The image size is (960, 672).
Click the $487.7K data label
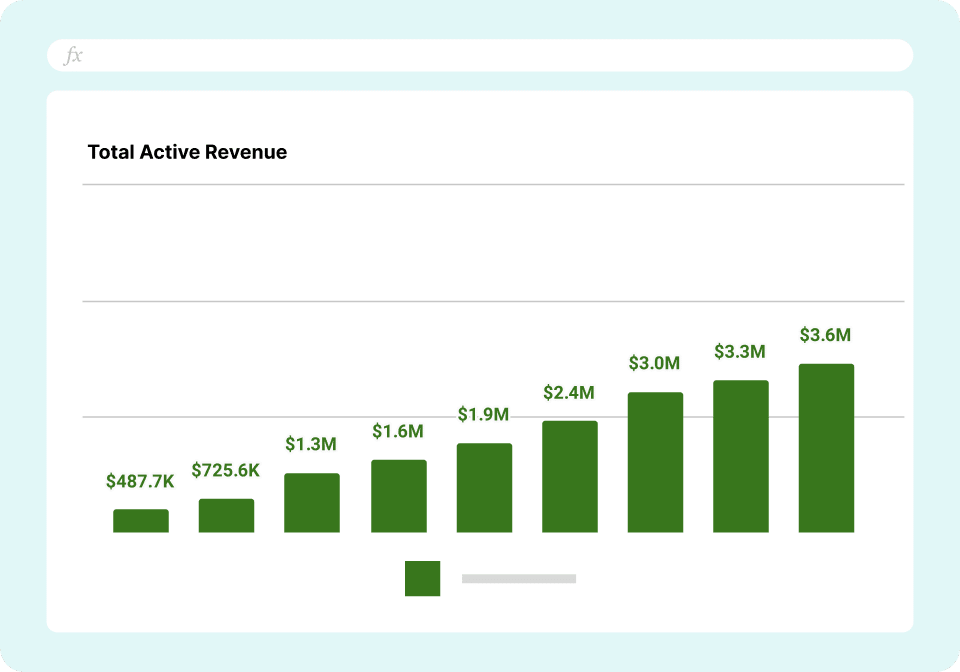(x=140, y=482)
